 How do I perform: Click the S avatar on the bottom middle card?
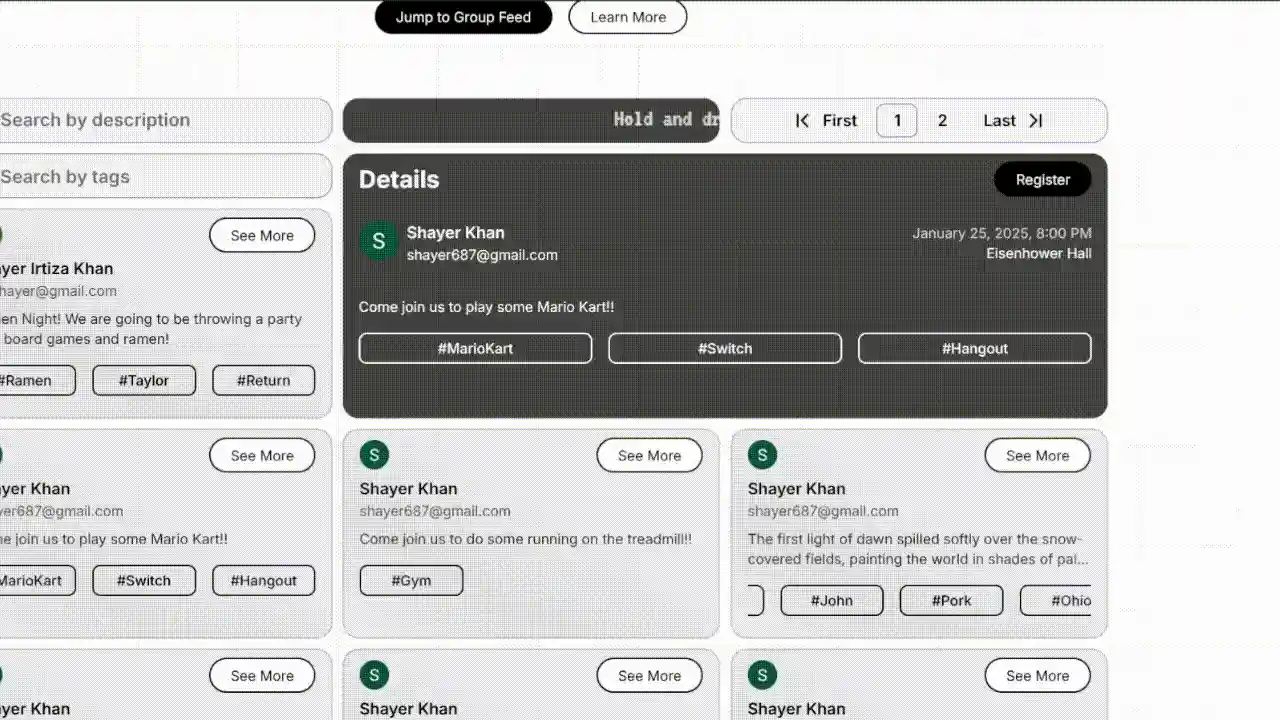[374, 675]
